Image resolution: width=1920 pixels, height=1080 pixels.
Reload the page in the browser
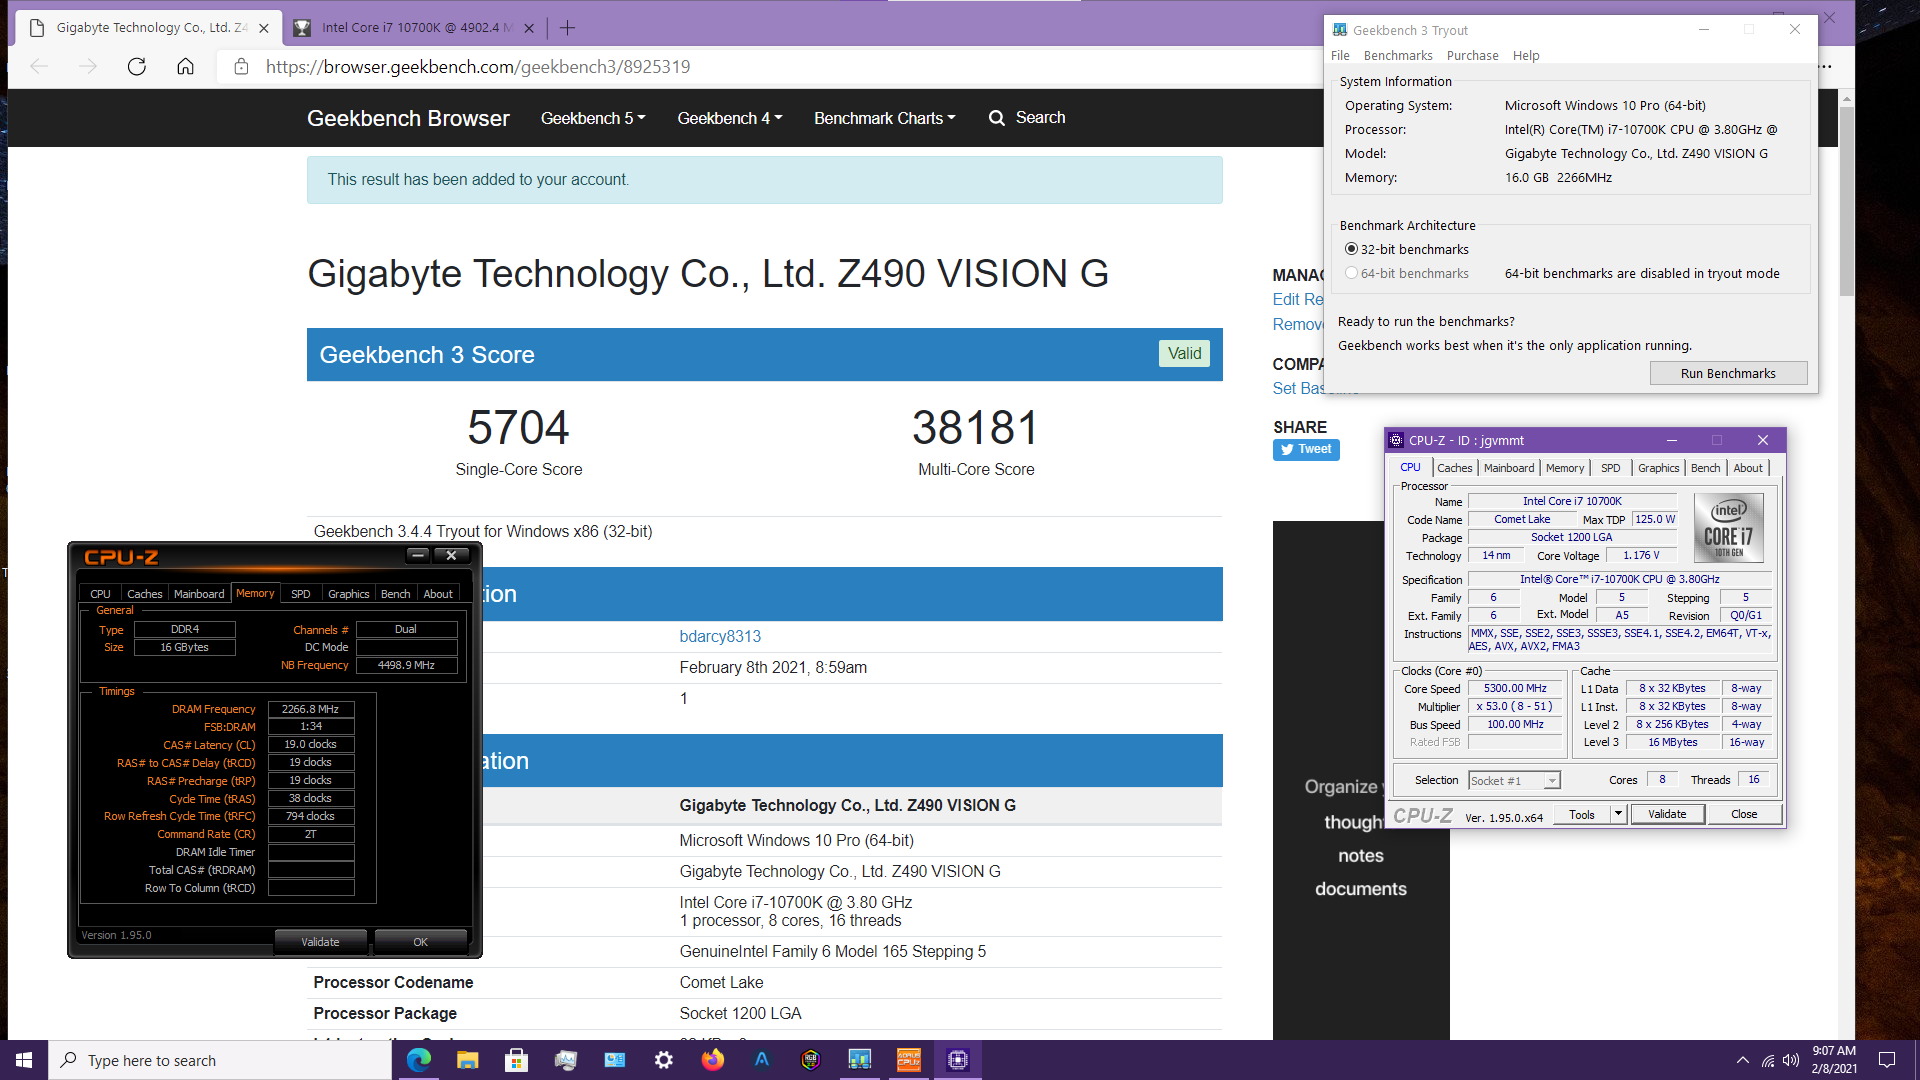click(137, 67)
